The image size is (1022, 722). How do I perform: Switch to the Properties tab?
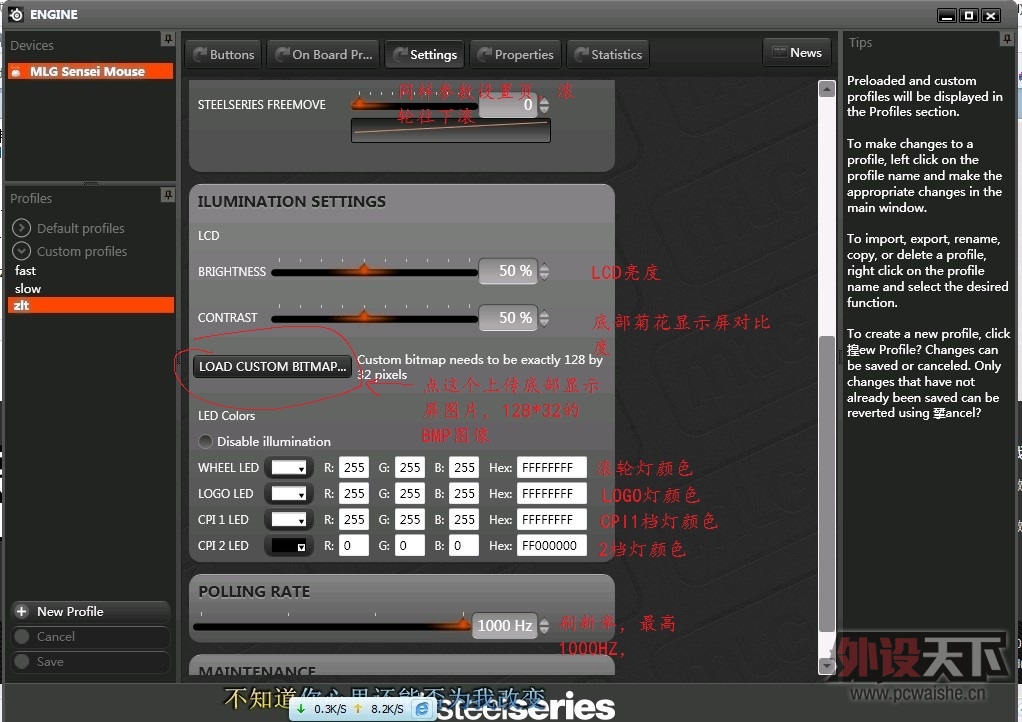click(x=516, y=55)
